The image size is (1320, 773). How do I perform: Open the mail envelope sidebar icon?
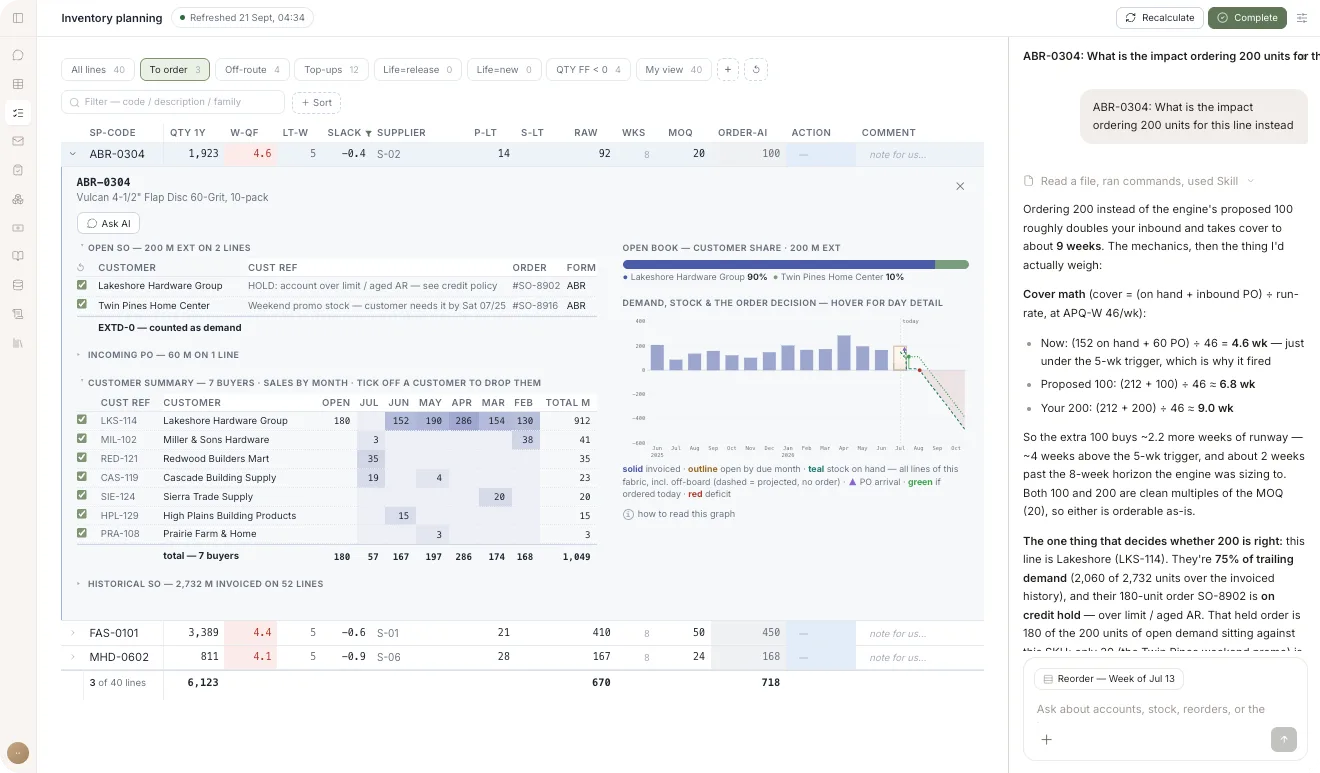pyautogui.click(x=18, y=141)
